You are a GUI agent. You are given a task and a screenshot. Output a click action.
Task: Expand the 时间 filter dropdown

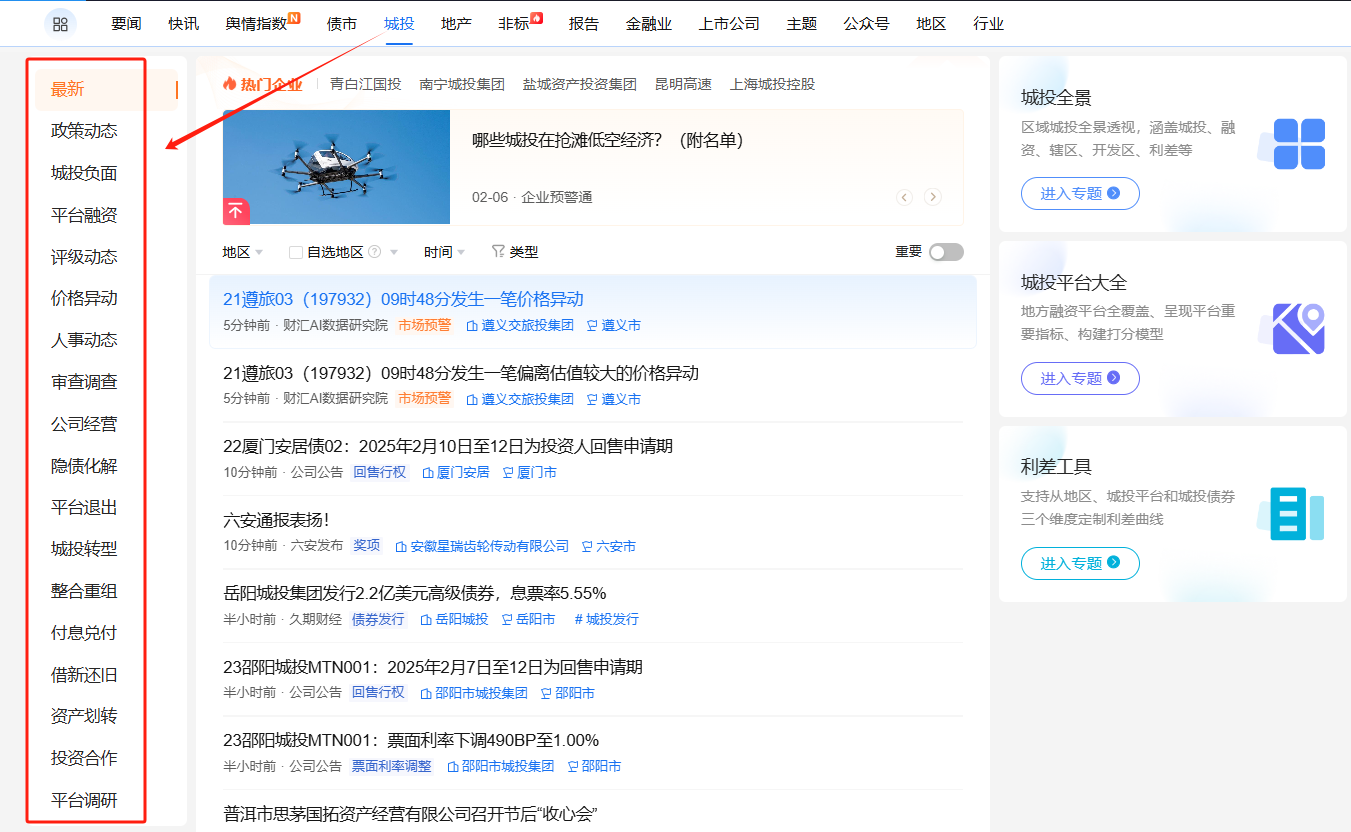point(445,252)
